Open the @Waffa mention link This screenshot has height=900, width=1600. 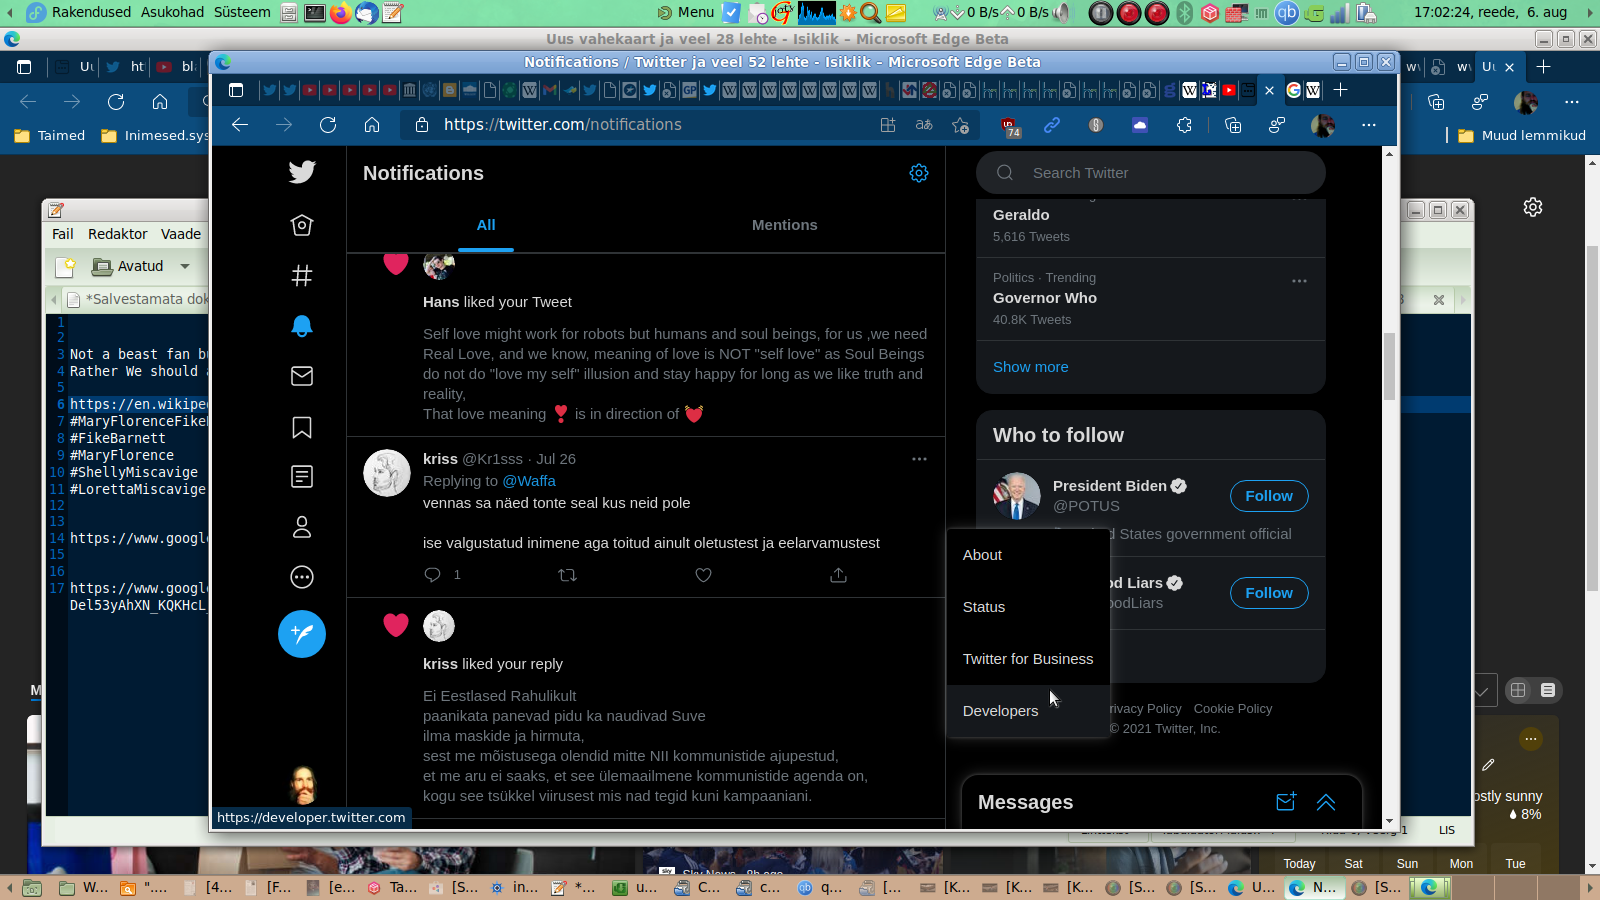tap(529, 481)
